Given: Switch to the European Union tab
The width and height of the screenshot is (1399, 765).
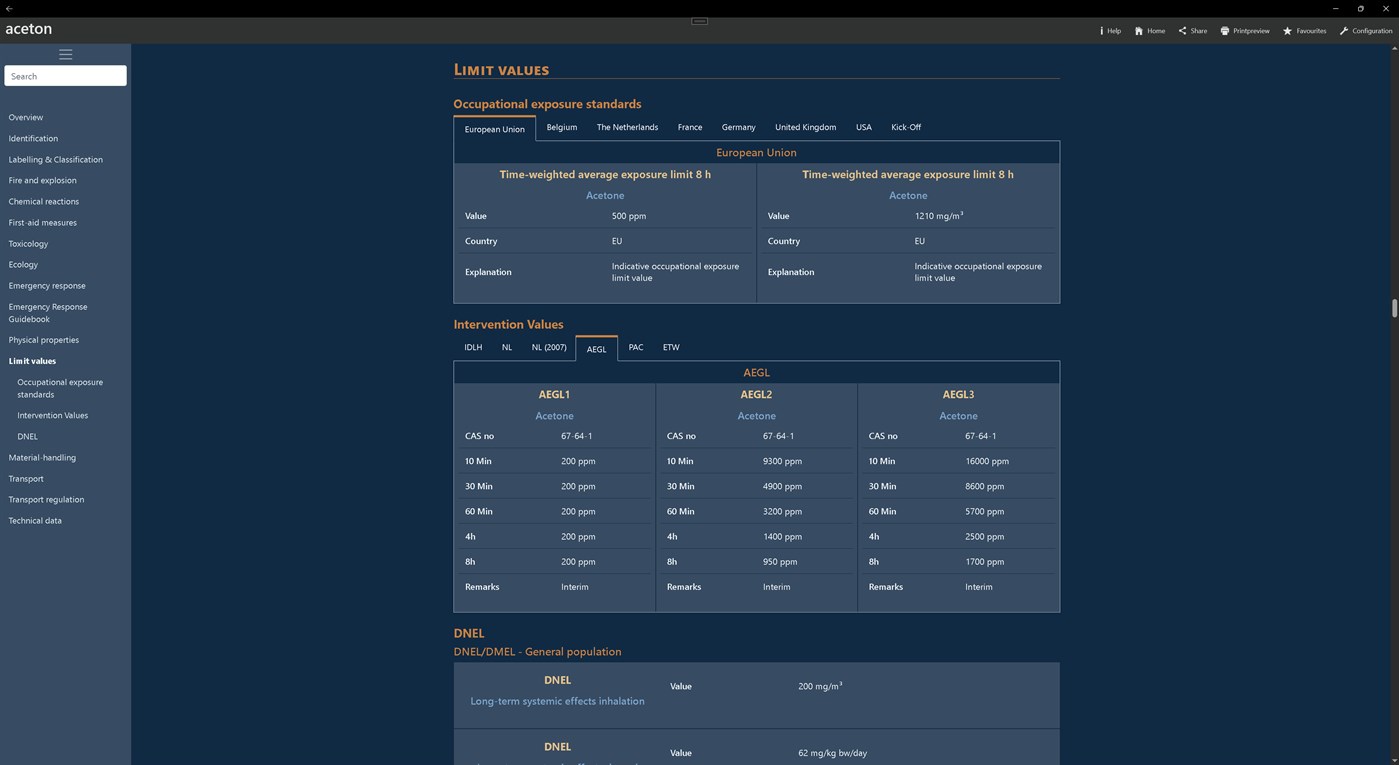Looking at the screenshot, I should (x=494, y=129).
